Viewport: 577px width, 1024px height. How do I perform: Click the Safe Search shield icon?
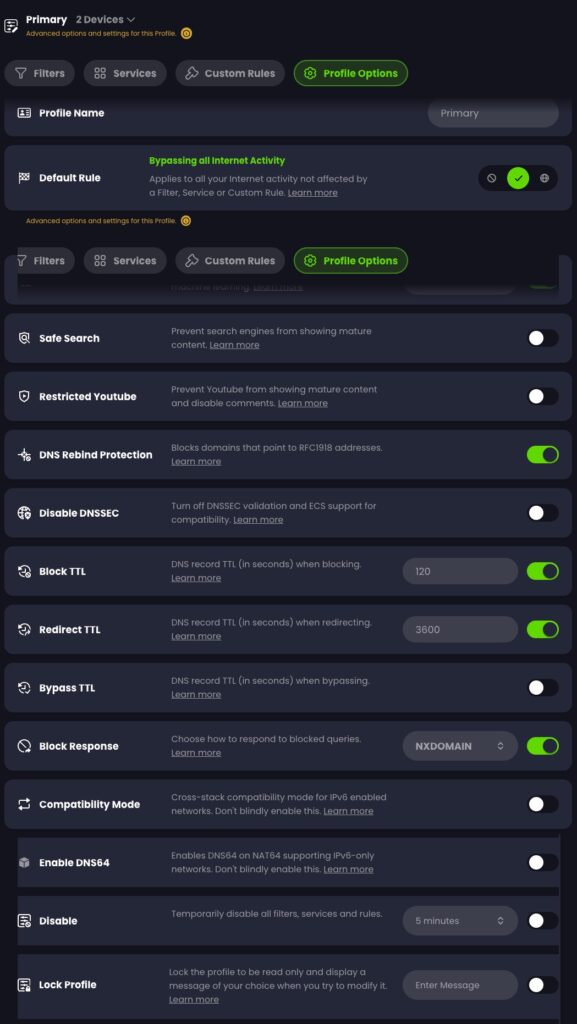click(x=24, y=338)
